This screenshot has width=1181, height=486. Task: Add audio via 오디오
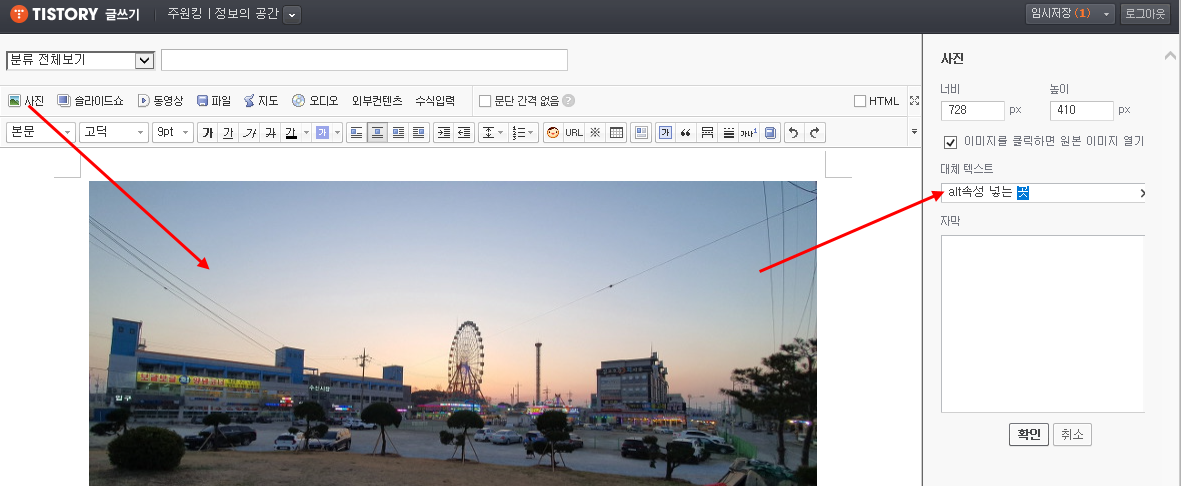coord(315,100)
